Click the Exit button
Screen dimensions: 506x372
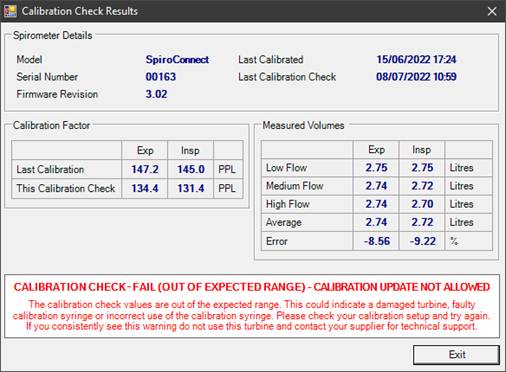(x=456, y=355)
